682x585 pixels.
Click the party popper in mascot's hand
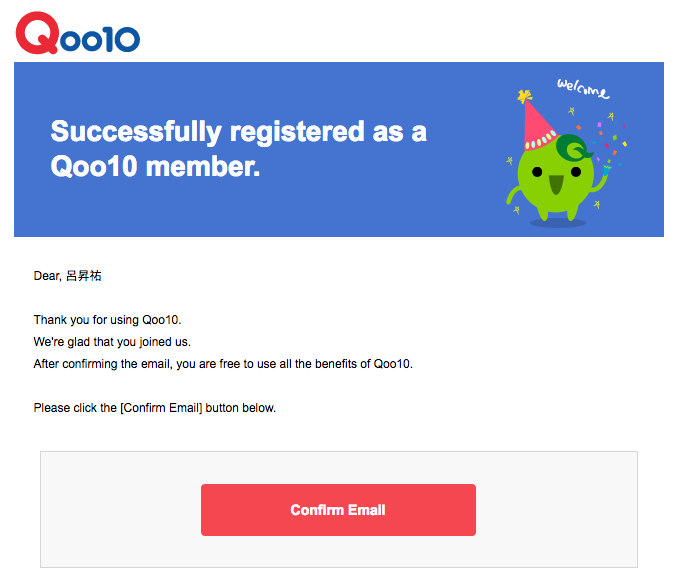click(x=606, y=169)
